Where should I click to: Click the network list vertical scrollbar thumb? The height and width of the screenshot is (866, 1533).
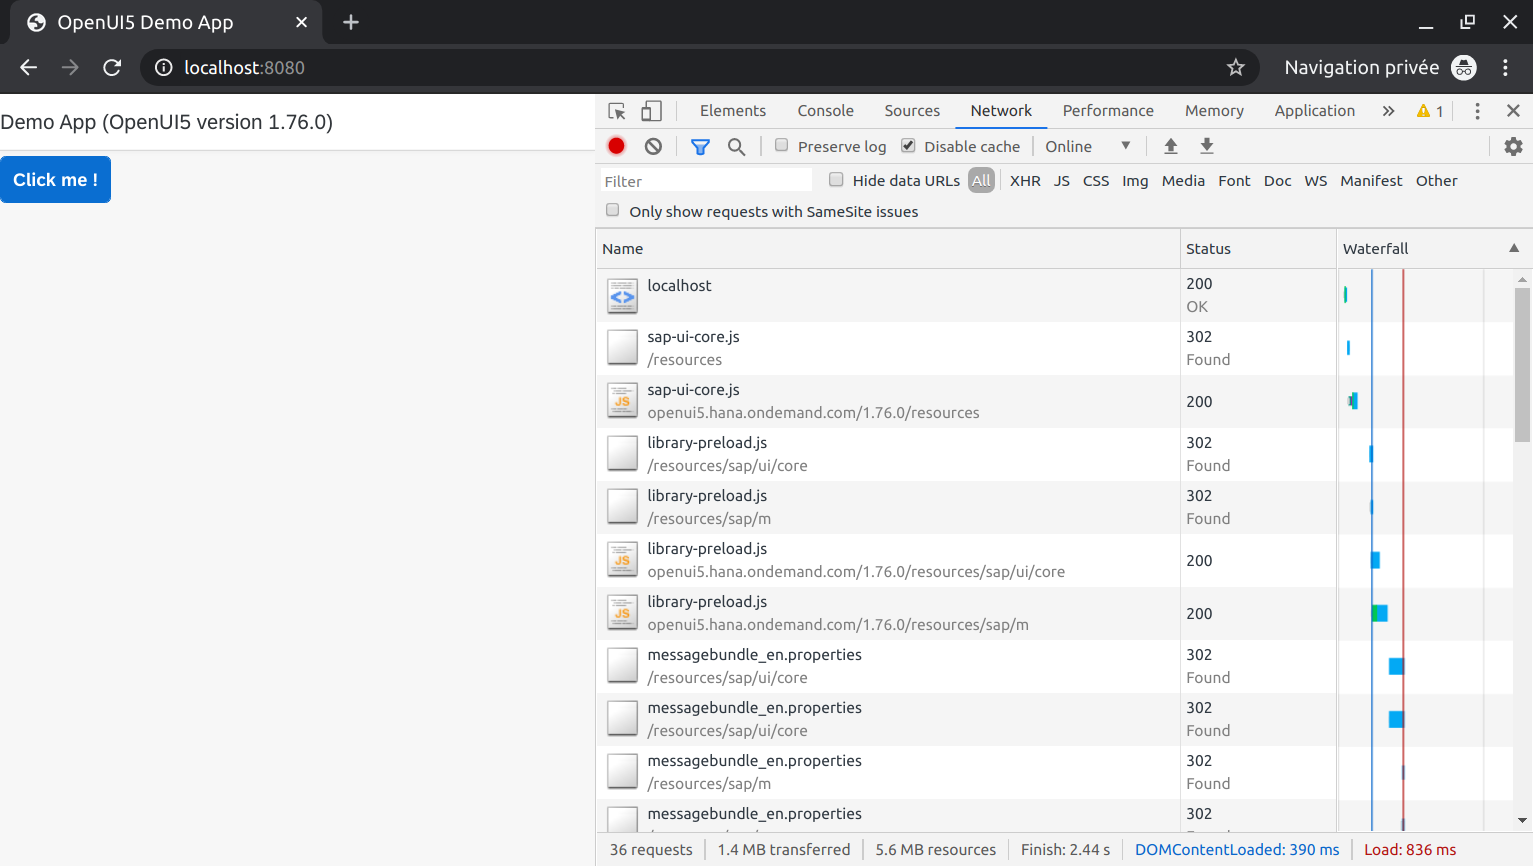point(1522,365)
